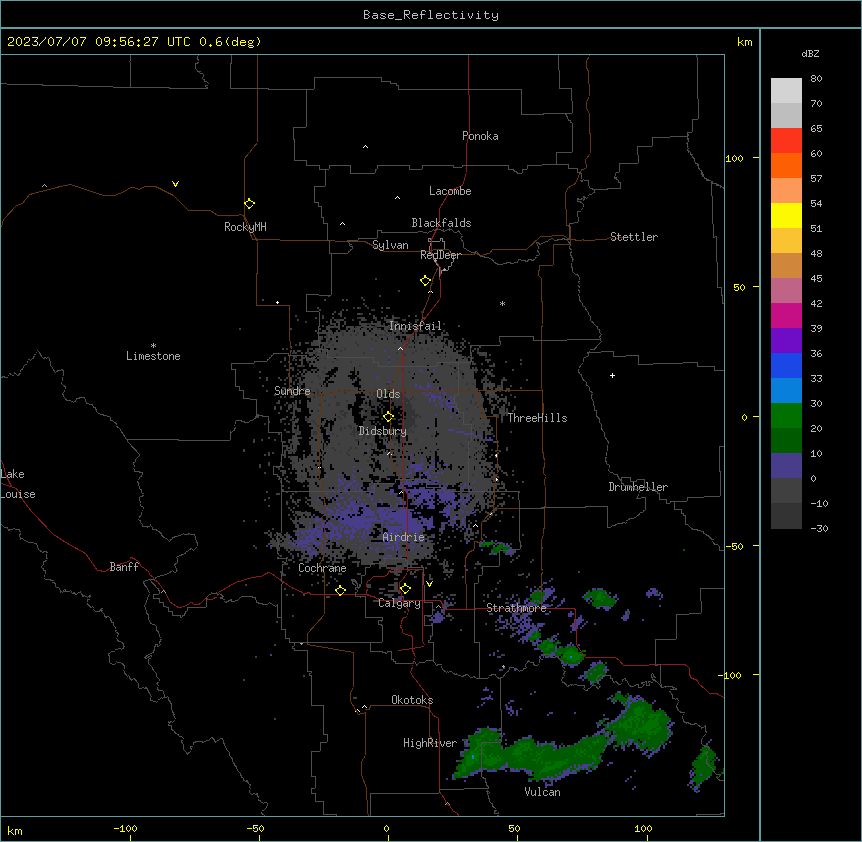The height and width of the screenshot is (842, 862).
Task: Click the Base_Reflectivity title text
Action: (431, 15)
